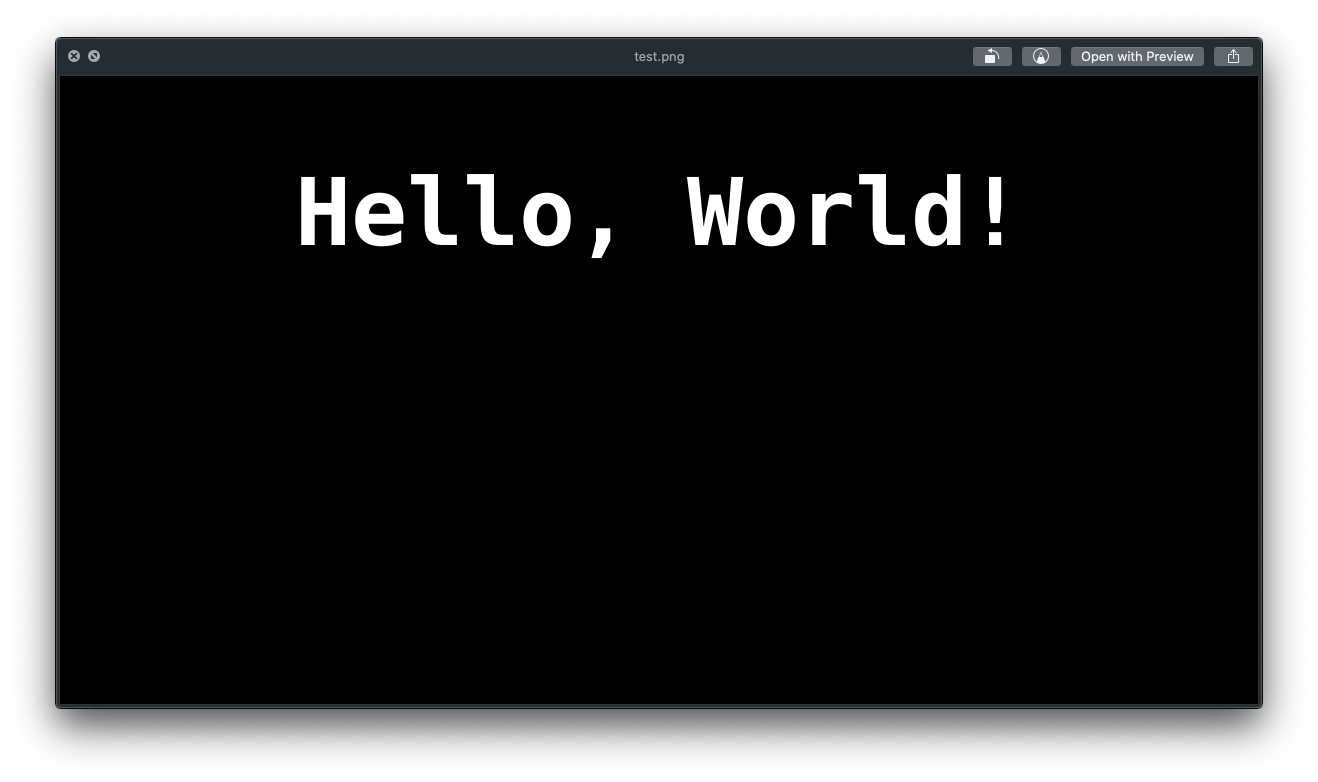Click the letter o in World
This screenshot has width=1318, height=782.
[x=771, y=219]
